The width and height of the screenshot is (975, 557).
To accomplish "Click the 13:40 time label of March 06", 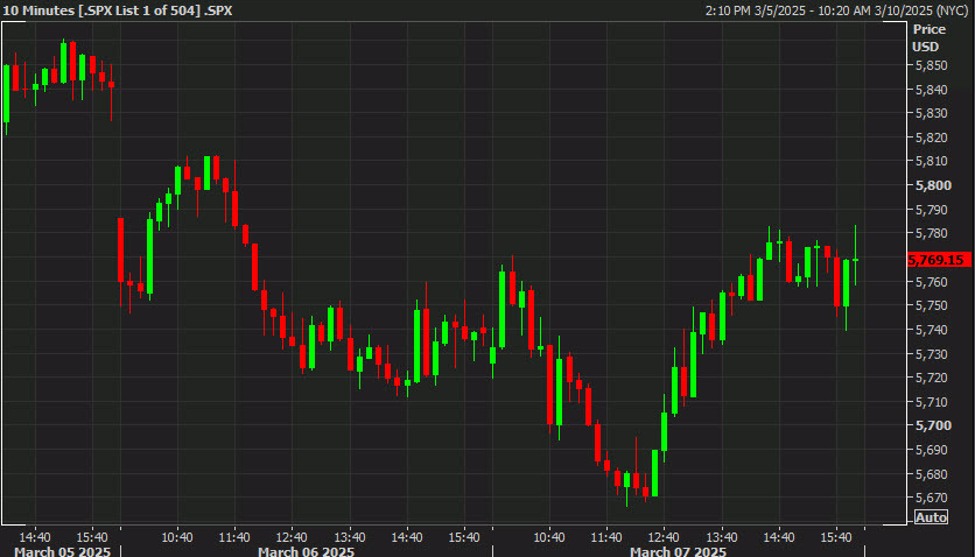I will 349,536.
